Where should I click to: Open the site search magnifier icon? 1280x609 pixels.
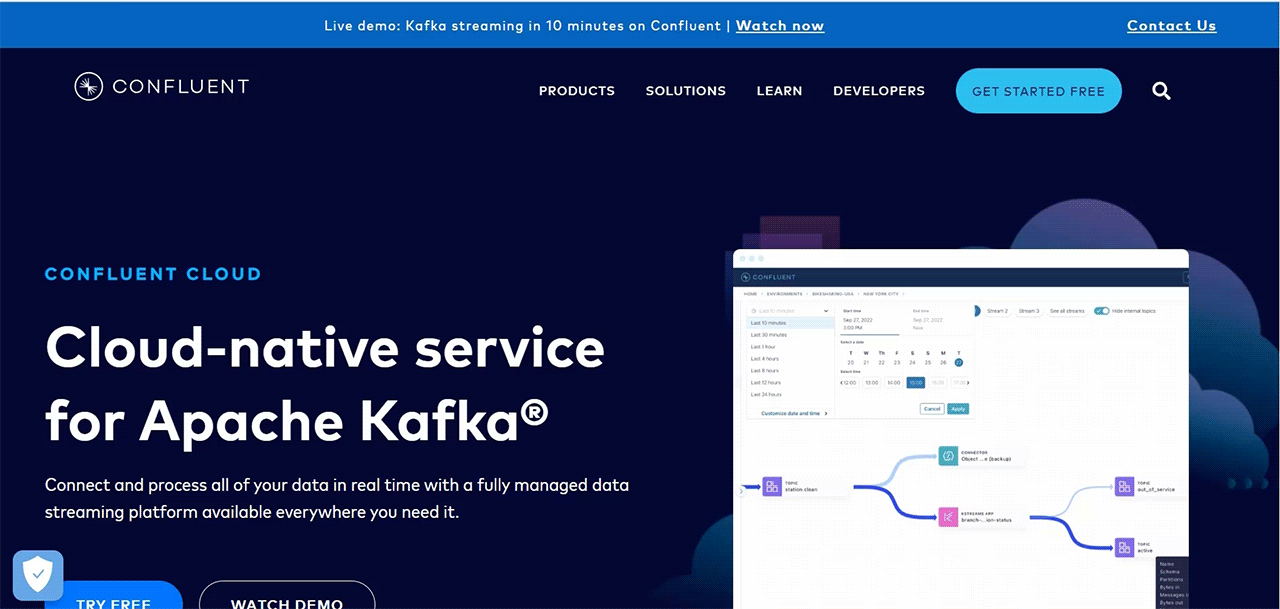[1161, 91]
